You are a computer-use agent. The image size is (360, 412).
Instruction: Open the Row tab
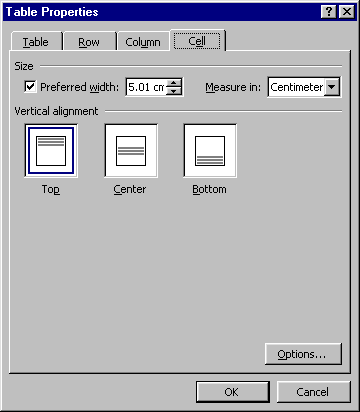89,42
